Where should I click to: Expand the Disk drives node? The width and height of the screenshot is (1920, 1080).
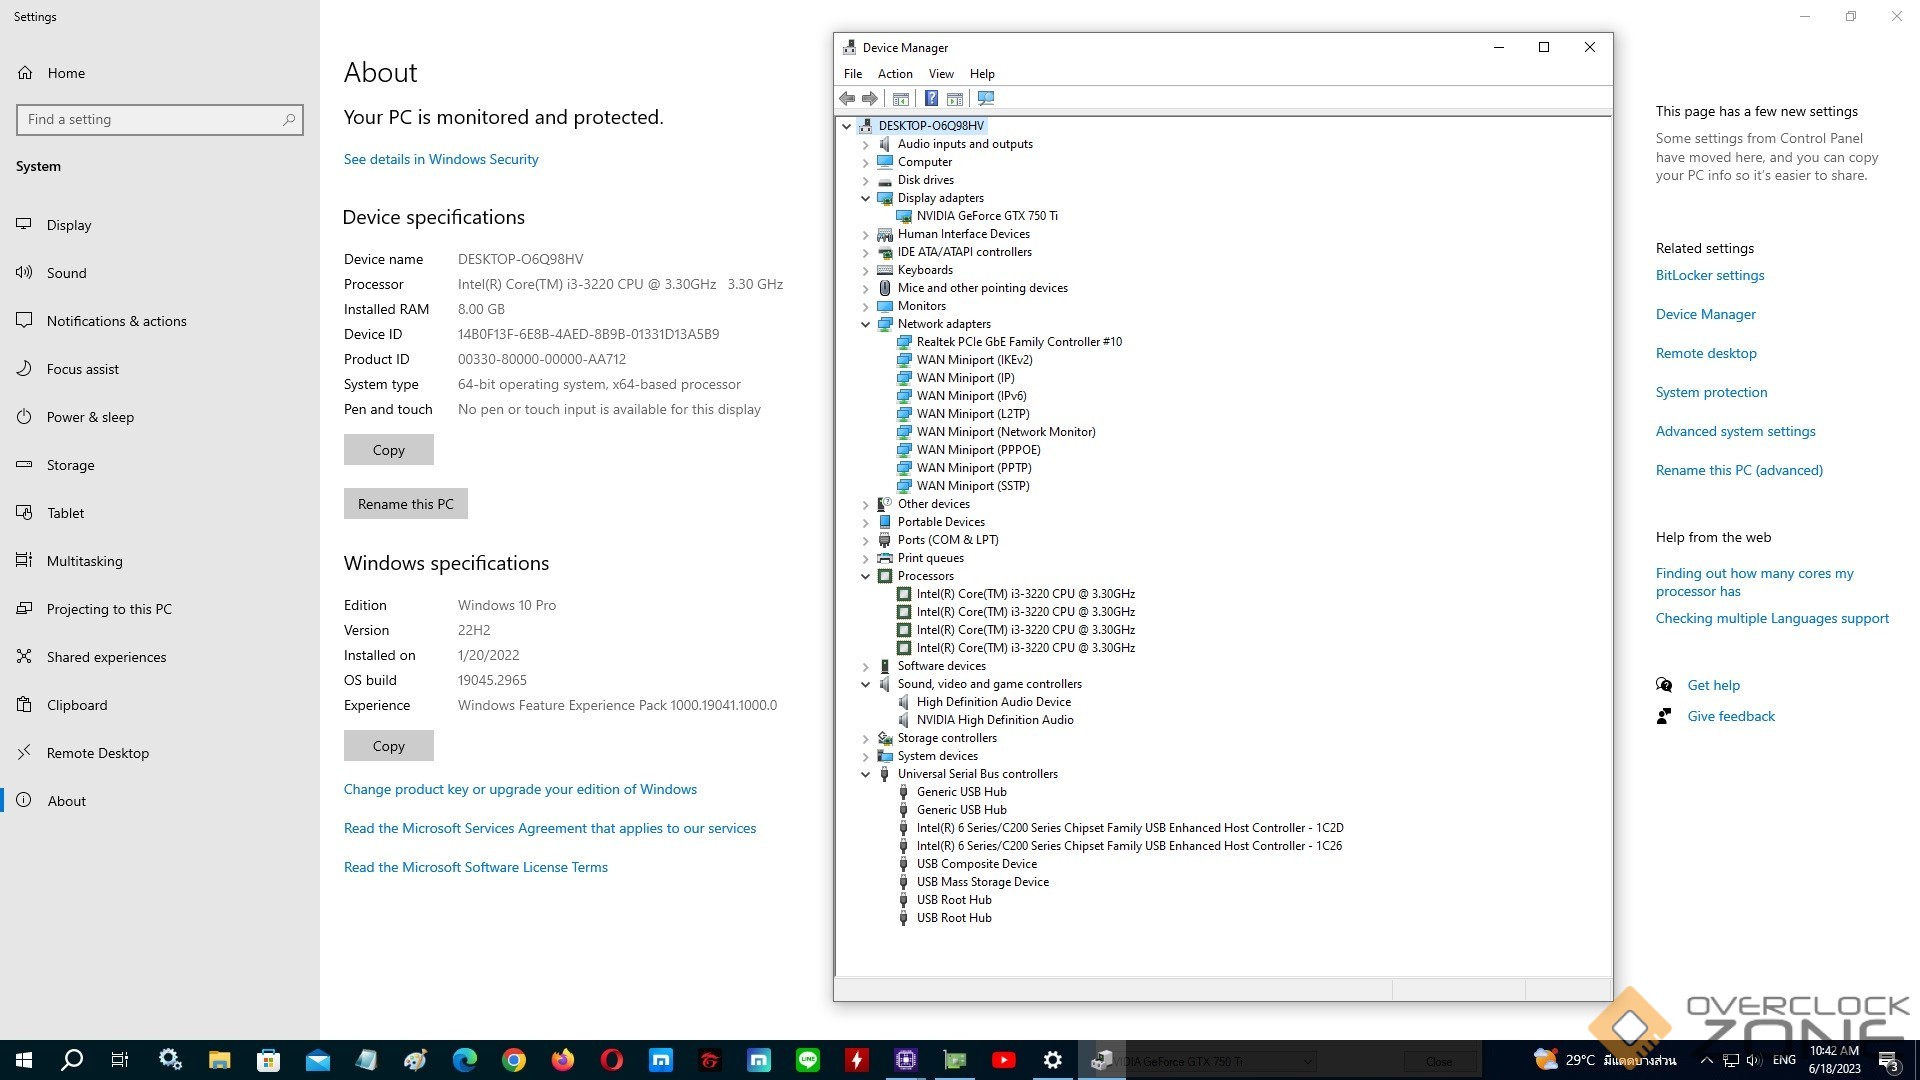tap(866, 180)
